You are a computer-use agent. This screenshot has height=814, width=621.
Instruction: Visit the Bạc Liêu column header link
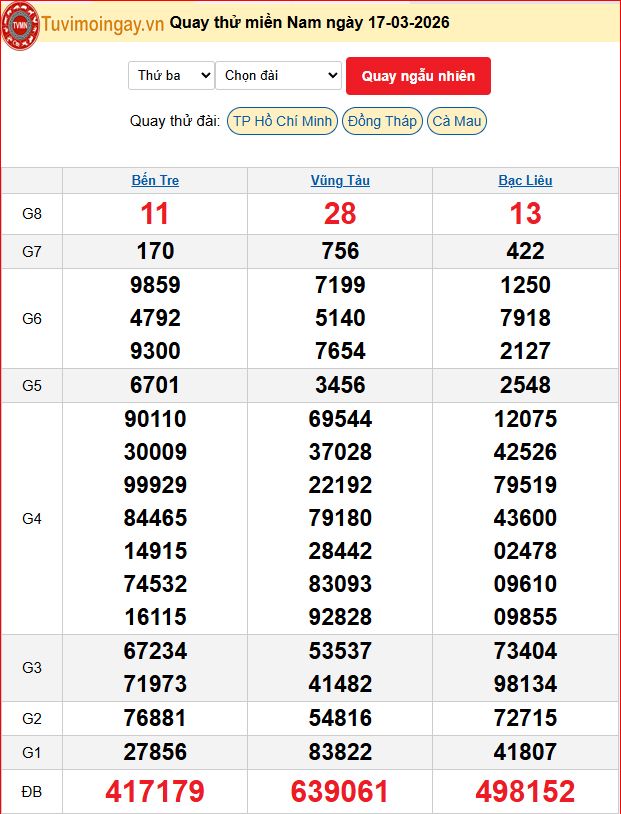(x=525, y=180)
